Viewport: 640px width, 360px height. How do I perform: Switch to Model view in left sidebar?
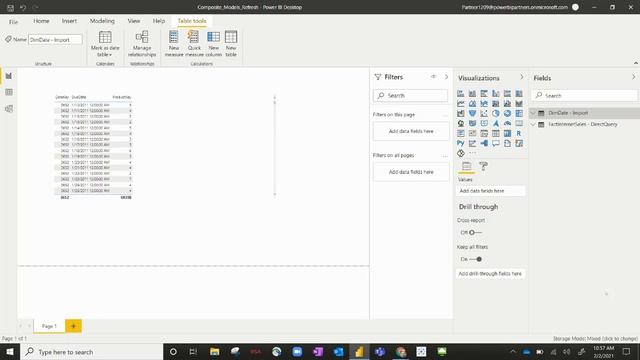point(9,109)
